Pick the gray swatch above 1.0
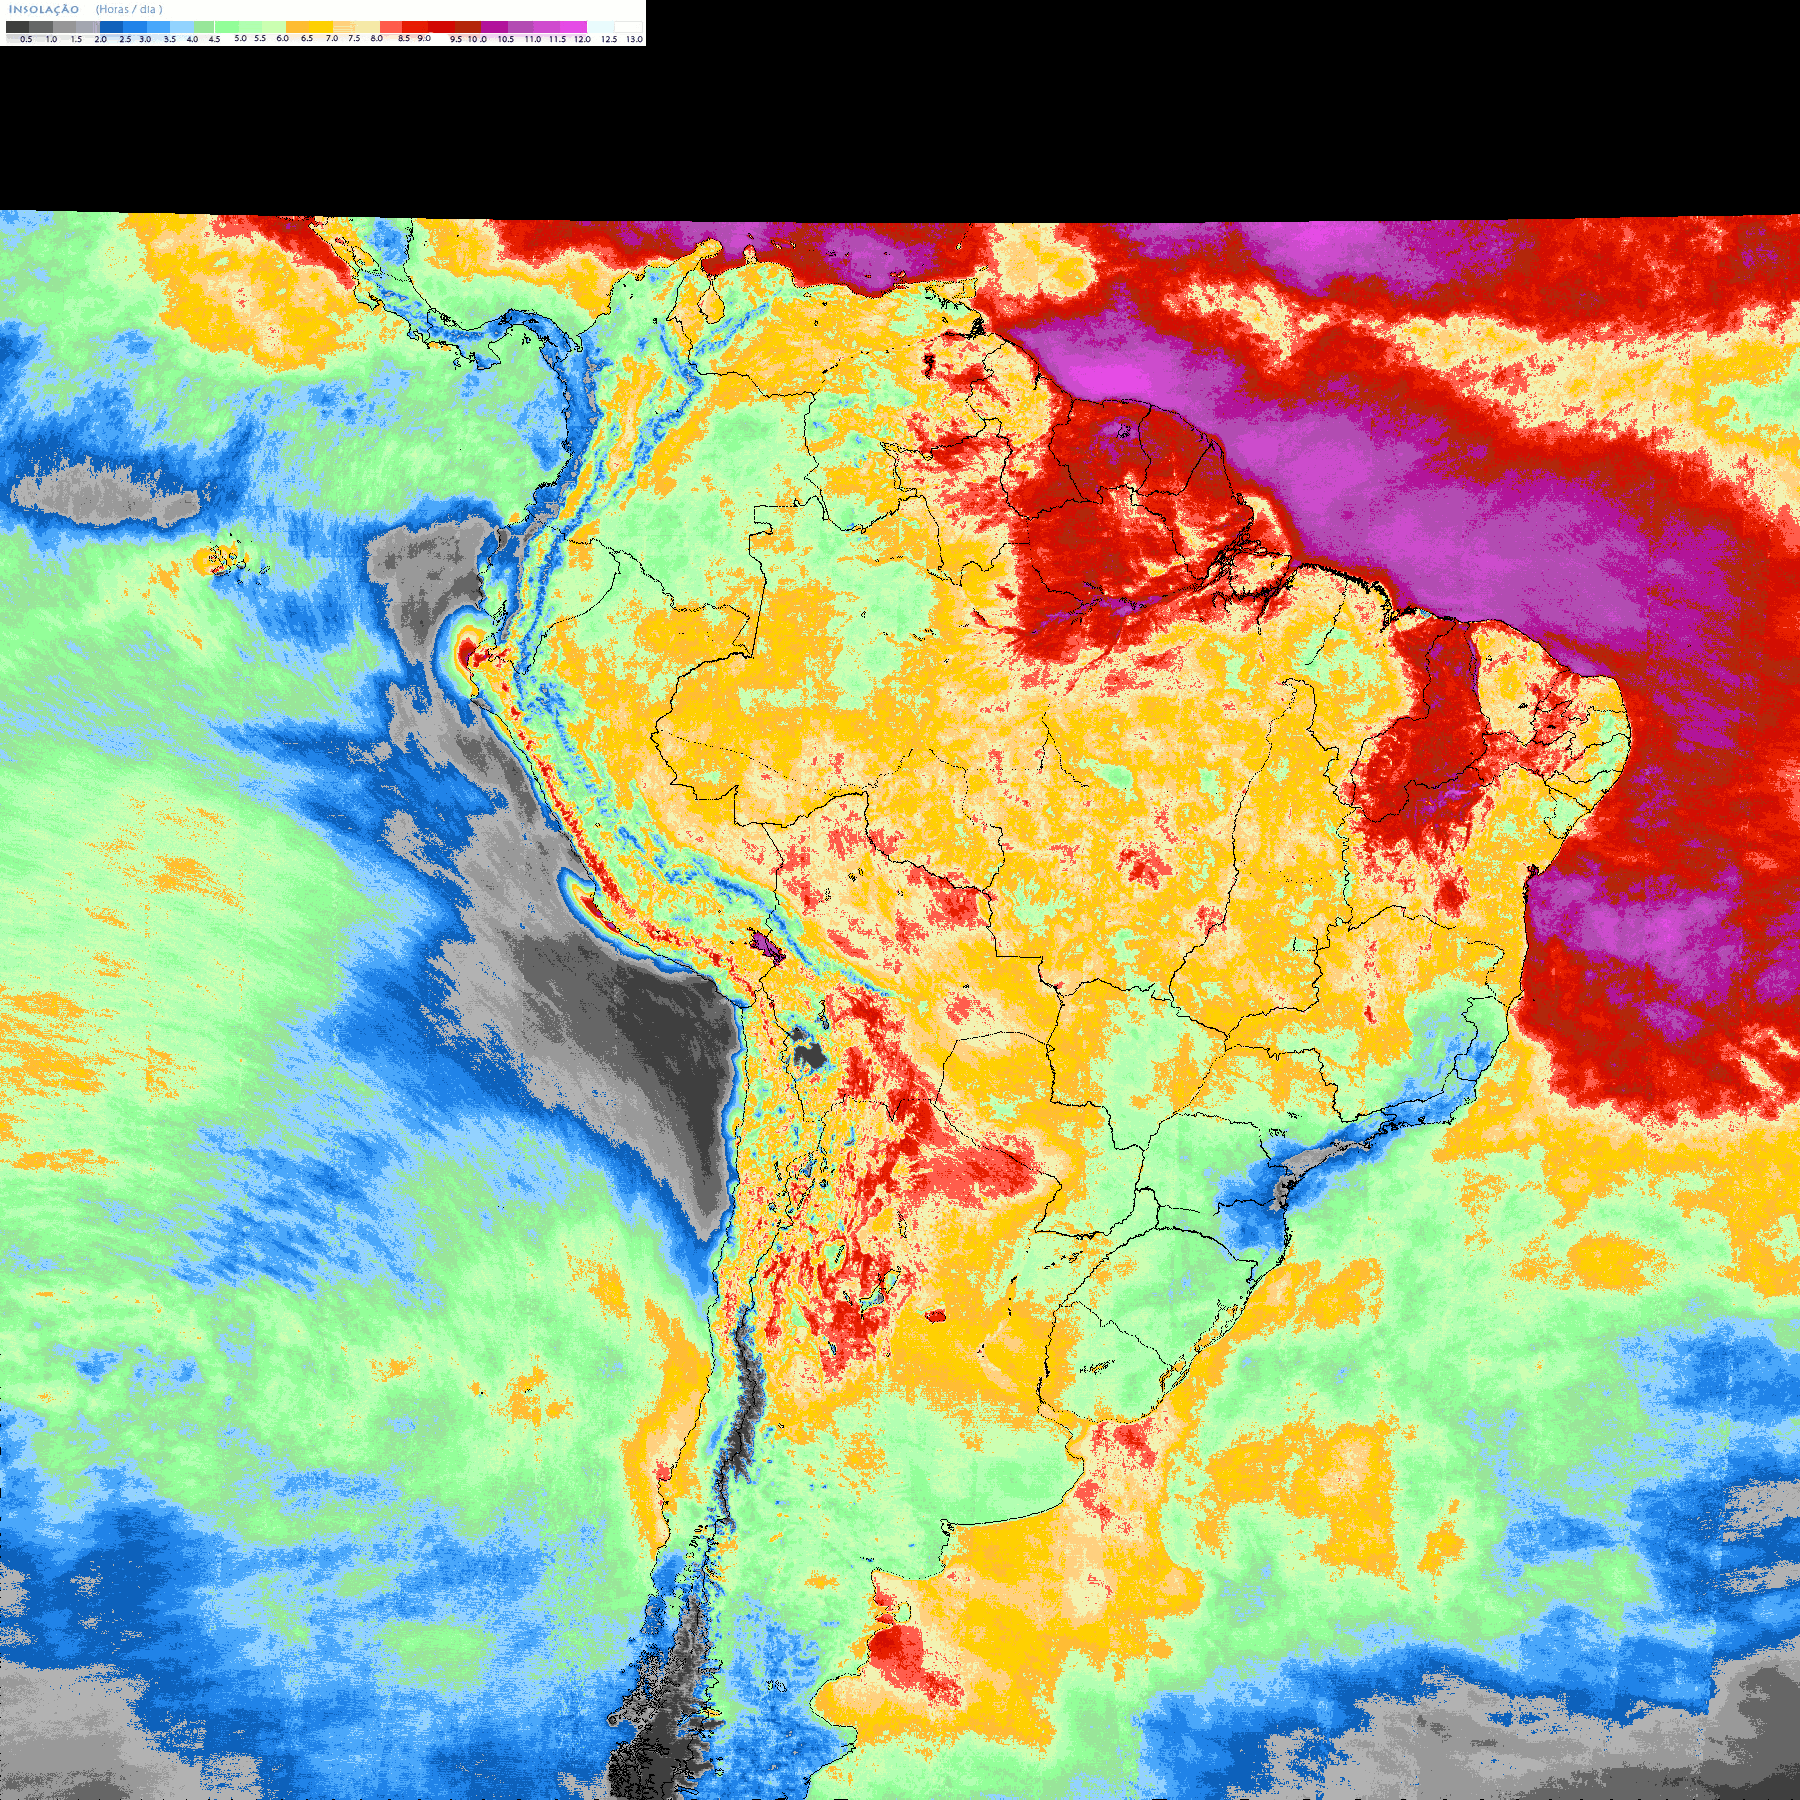 [x=41, y=27]
